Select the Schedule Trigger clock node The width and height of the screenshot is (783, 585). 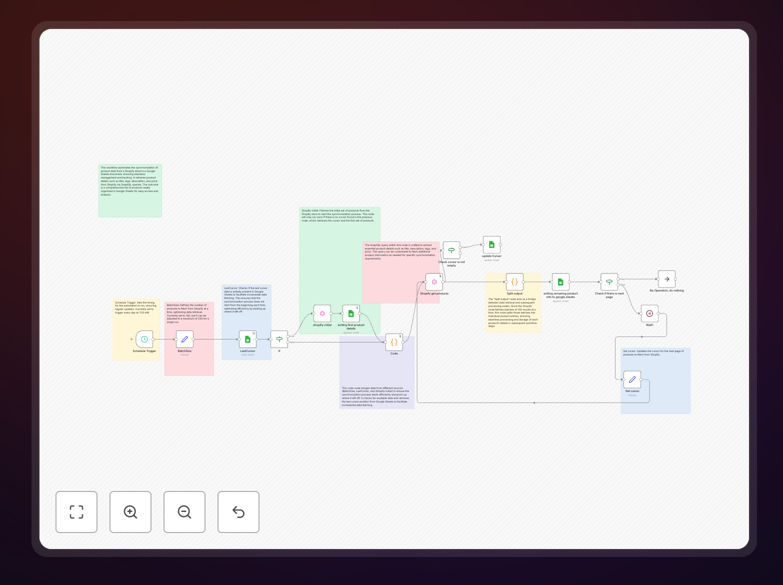pyautogui.click(x=144, y=339)
